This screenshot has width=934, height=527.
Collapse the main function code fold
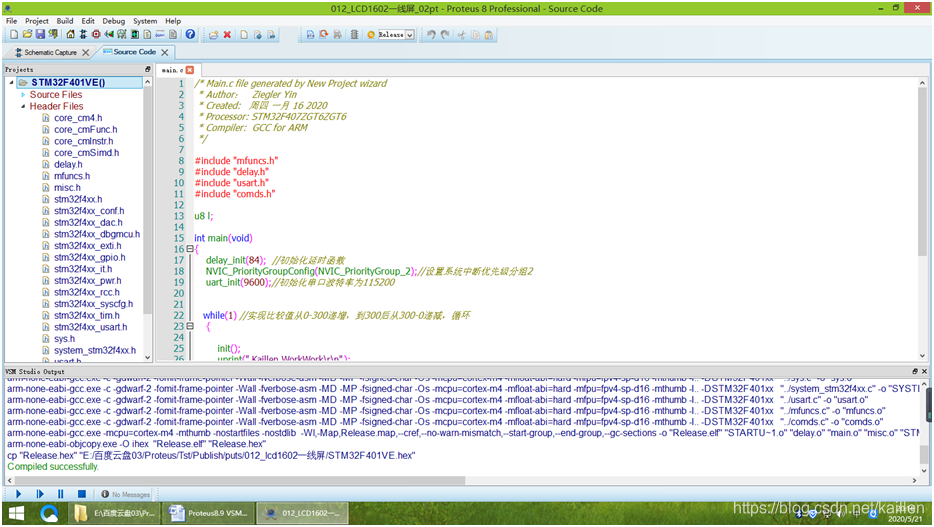pyautogui.click(x=190, y=249)
